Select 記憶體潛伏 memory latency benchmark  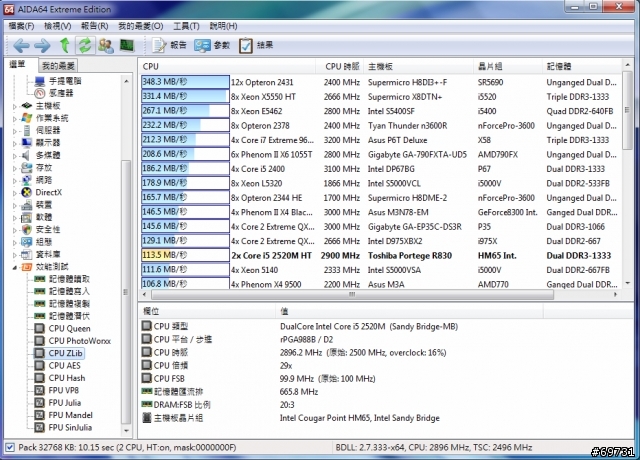[x=69, y=316]
